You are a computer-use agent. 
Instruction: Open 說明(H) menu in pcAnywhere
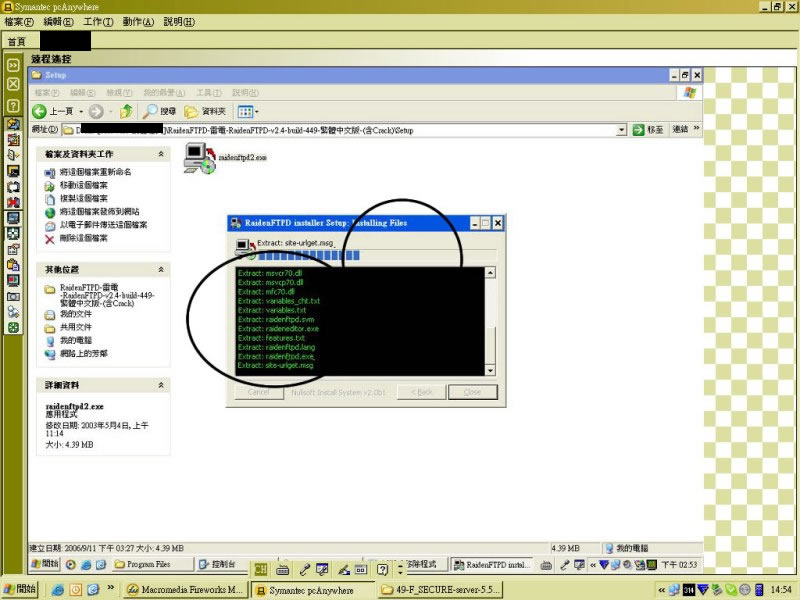tap(179, 21)
